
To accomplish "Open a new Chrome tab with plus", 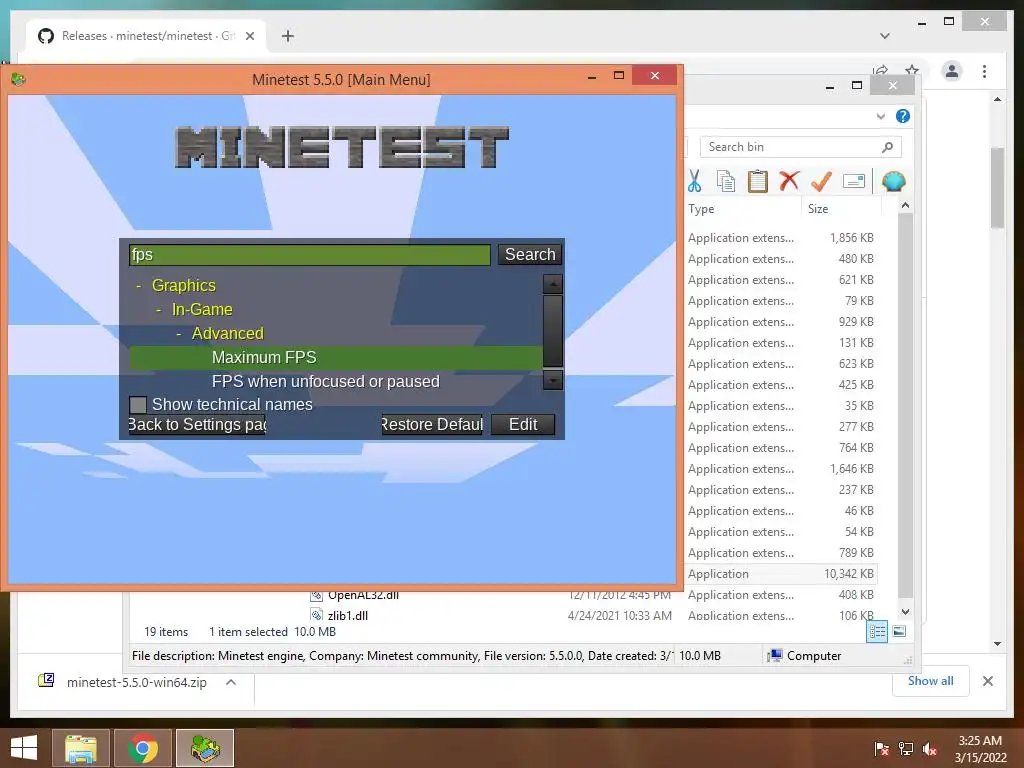I will pyautogui.click(x=287, y=36).
